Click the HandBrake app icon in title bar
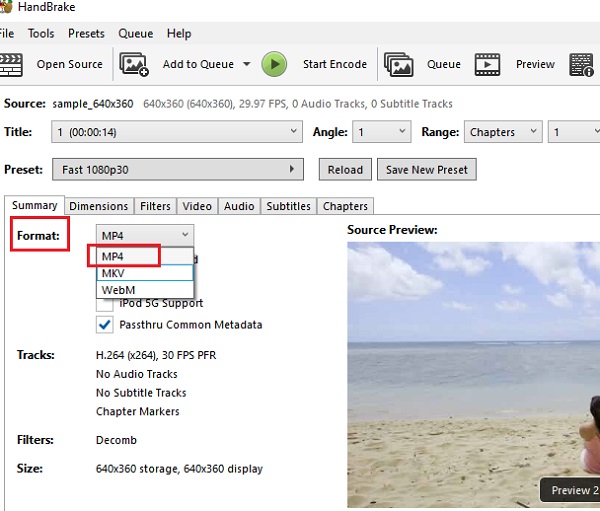Image resolution: width=600 pixels, height=511 pixels. pyautogui.click(x=6, y=7)
